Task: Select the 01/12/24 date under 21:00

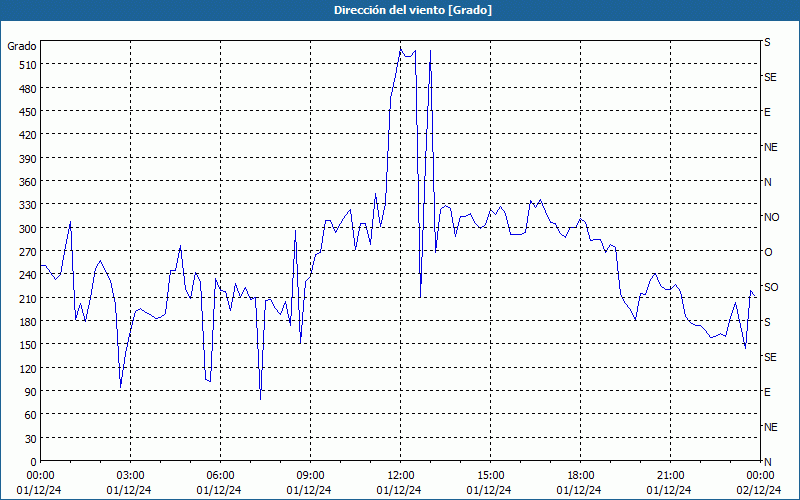Action: (669, 490)
